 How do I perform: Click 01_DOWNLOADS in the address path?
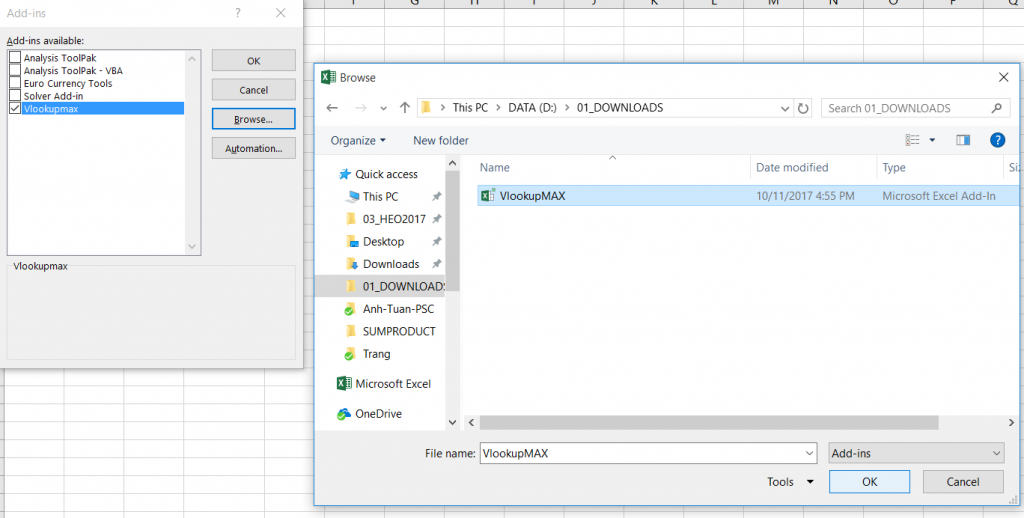[620, 108]
